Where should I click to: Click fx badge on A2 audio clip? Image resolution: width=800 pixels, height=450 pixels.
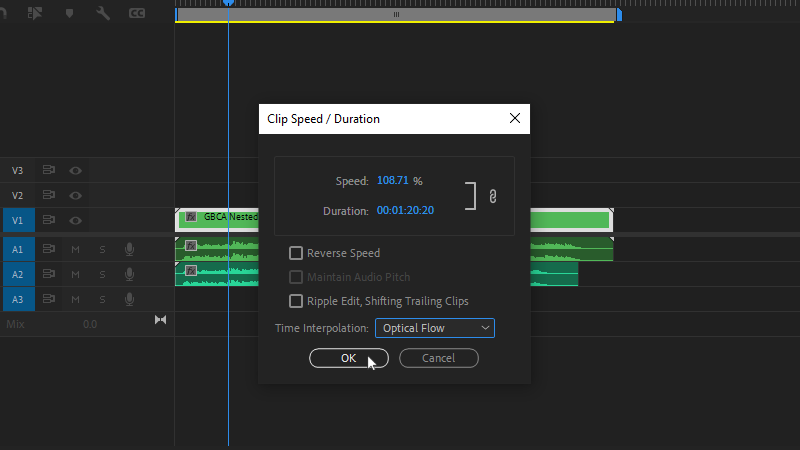point(191,270)
